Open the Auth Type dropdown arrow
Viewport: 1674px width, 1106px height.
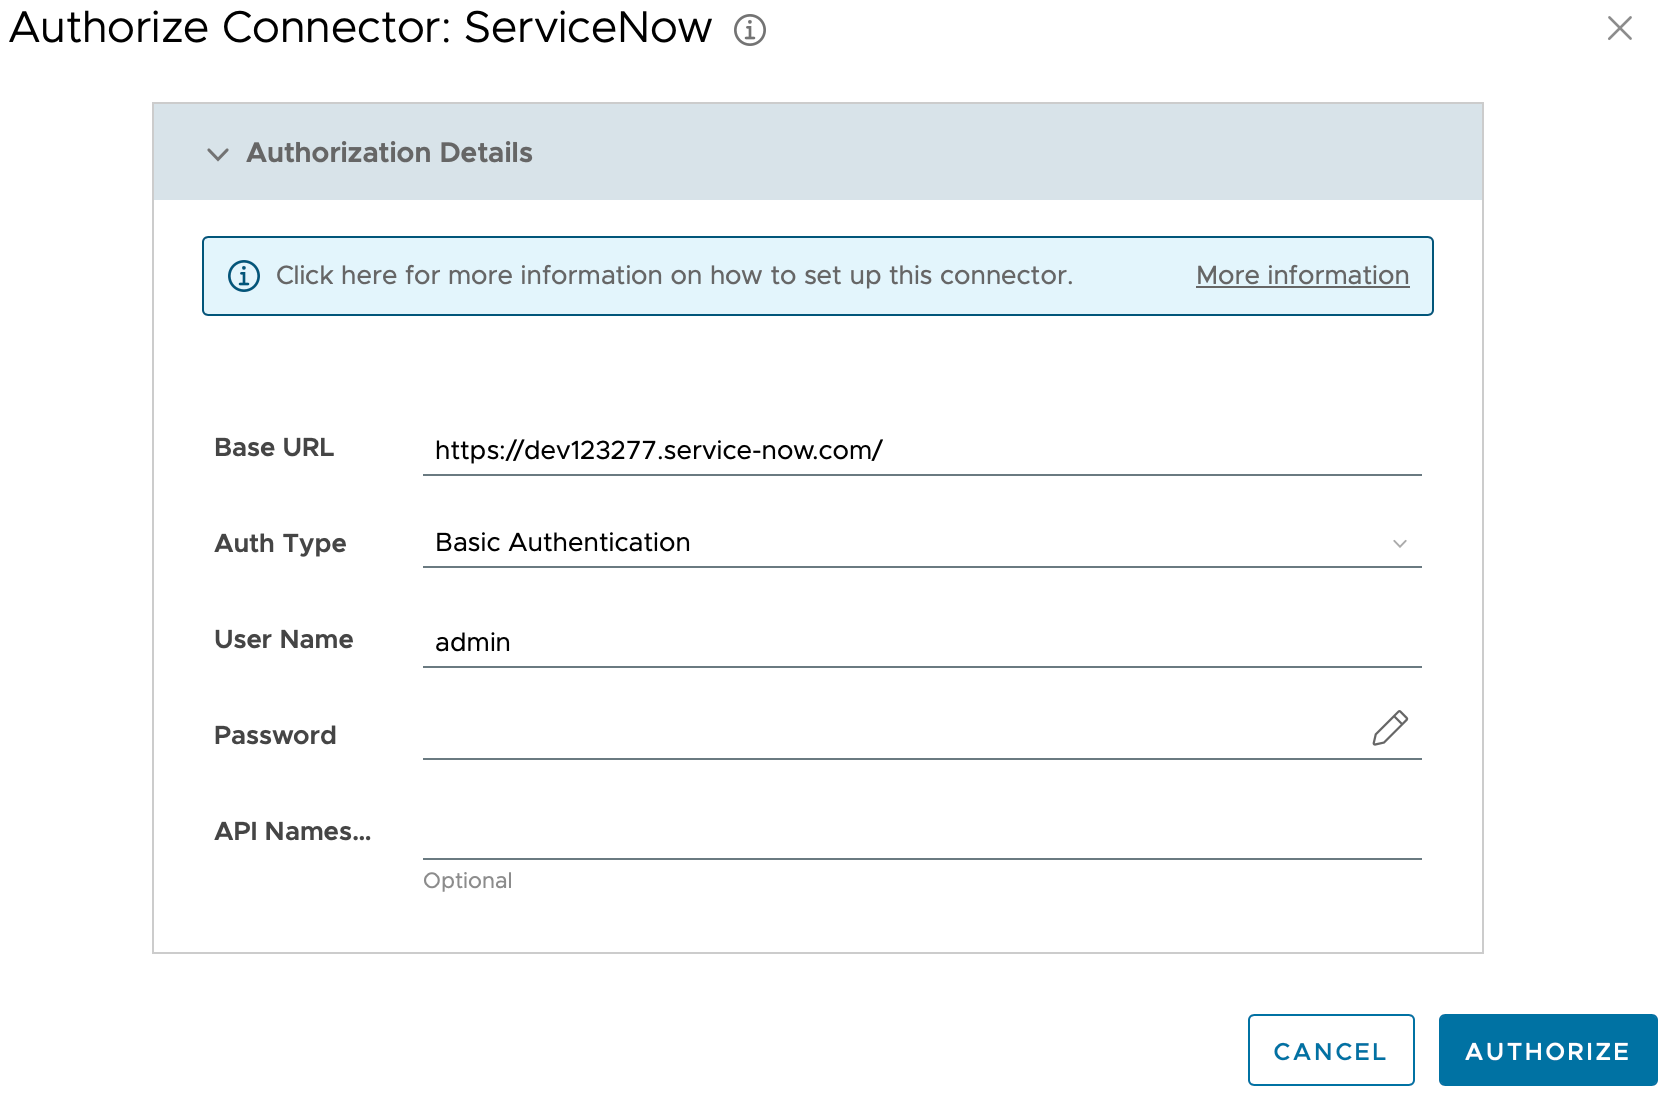tap(1399, 543)
